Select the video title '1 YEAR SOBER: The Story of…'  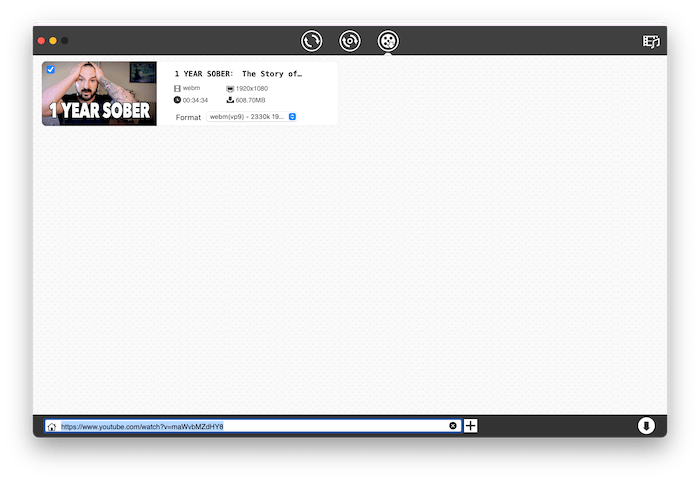click(238, 74)
